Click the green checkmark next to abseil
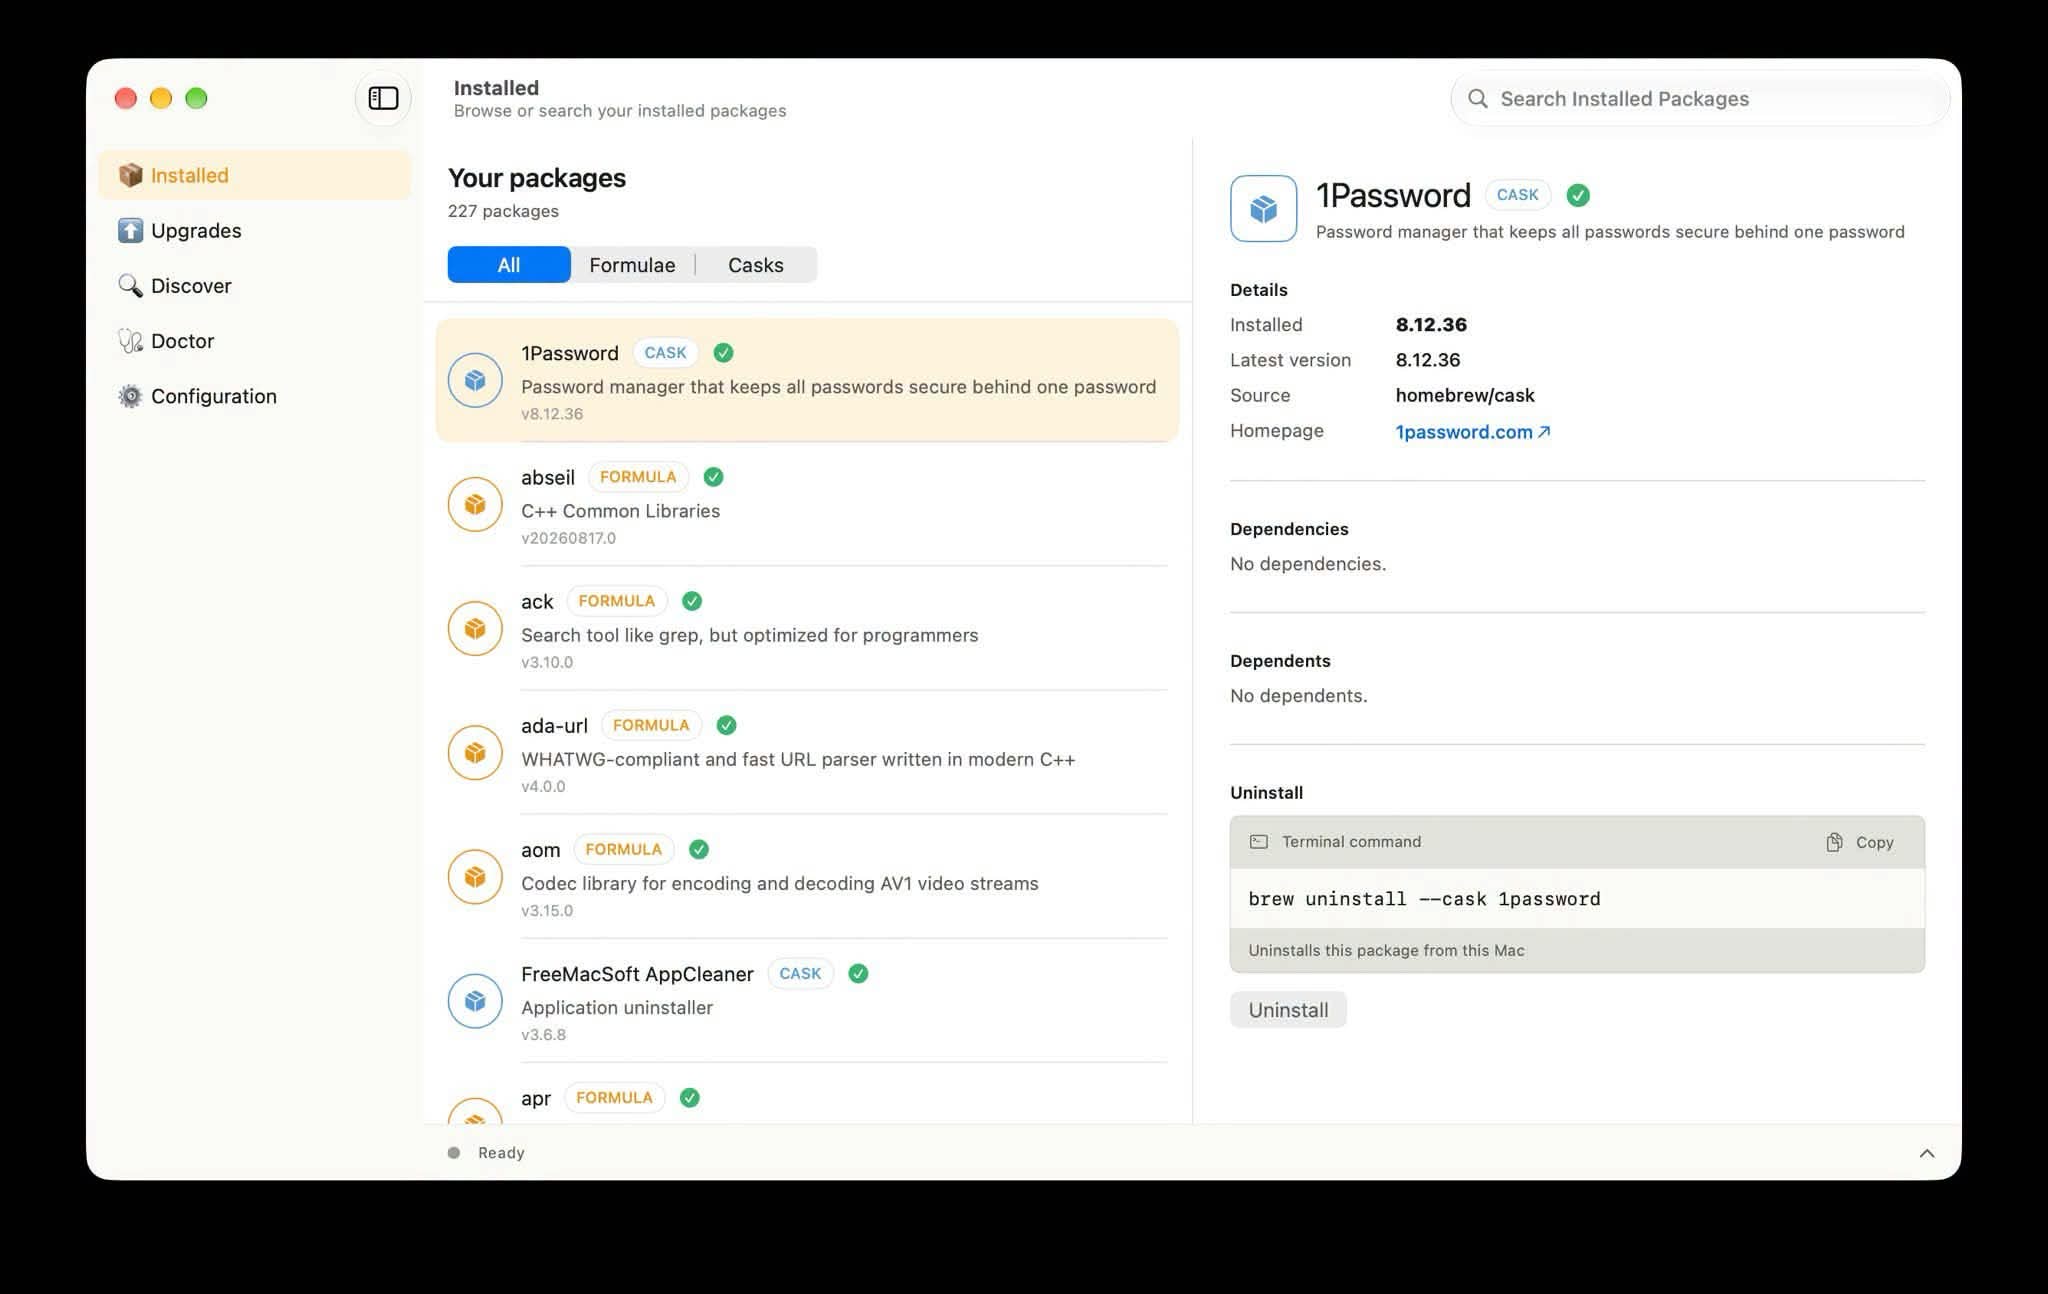The width and height of the screenshot is (2048, 1294). pos(713,477)
